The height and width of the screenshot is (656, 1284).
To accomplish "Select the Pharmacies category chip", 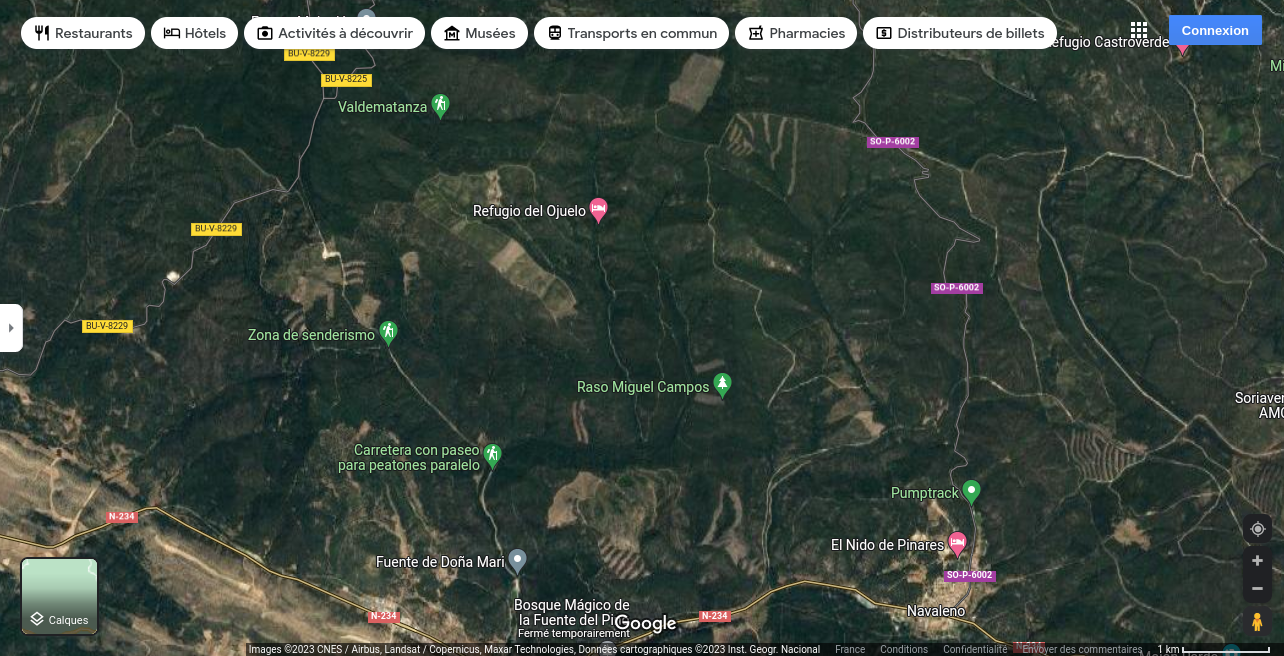I will point(796,33).
